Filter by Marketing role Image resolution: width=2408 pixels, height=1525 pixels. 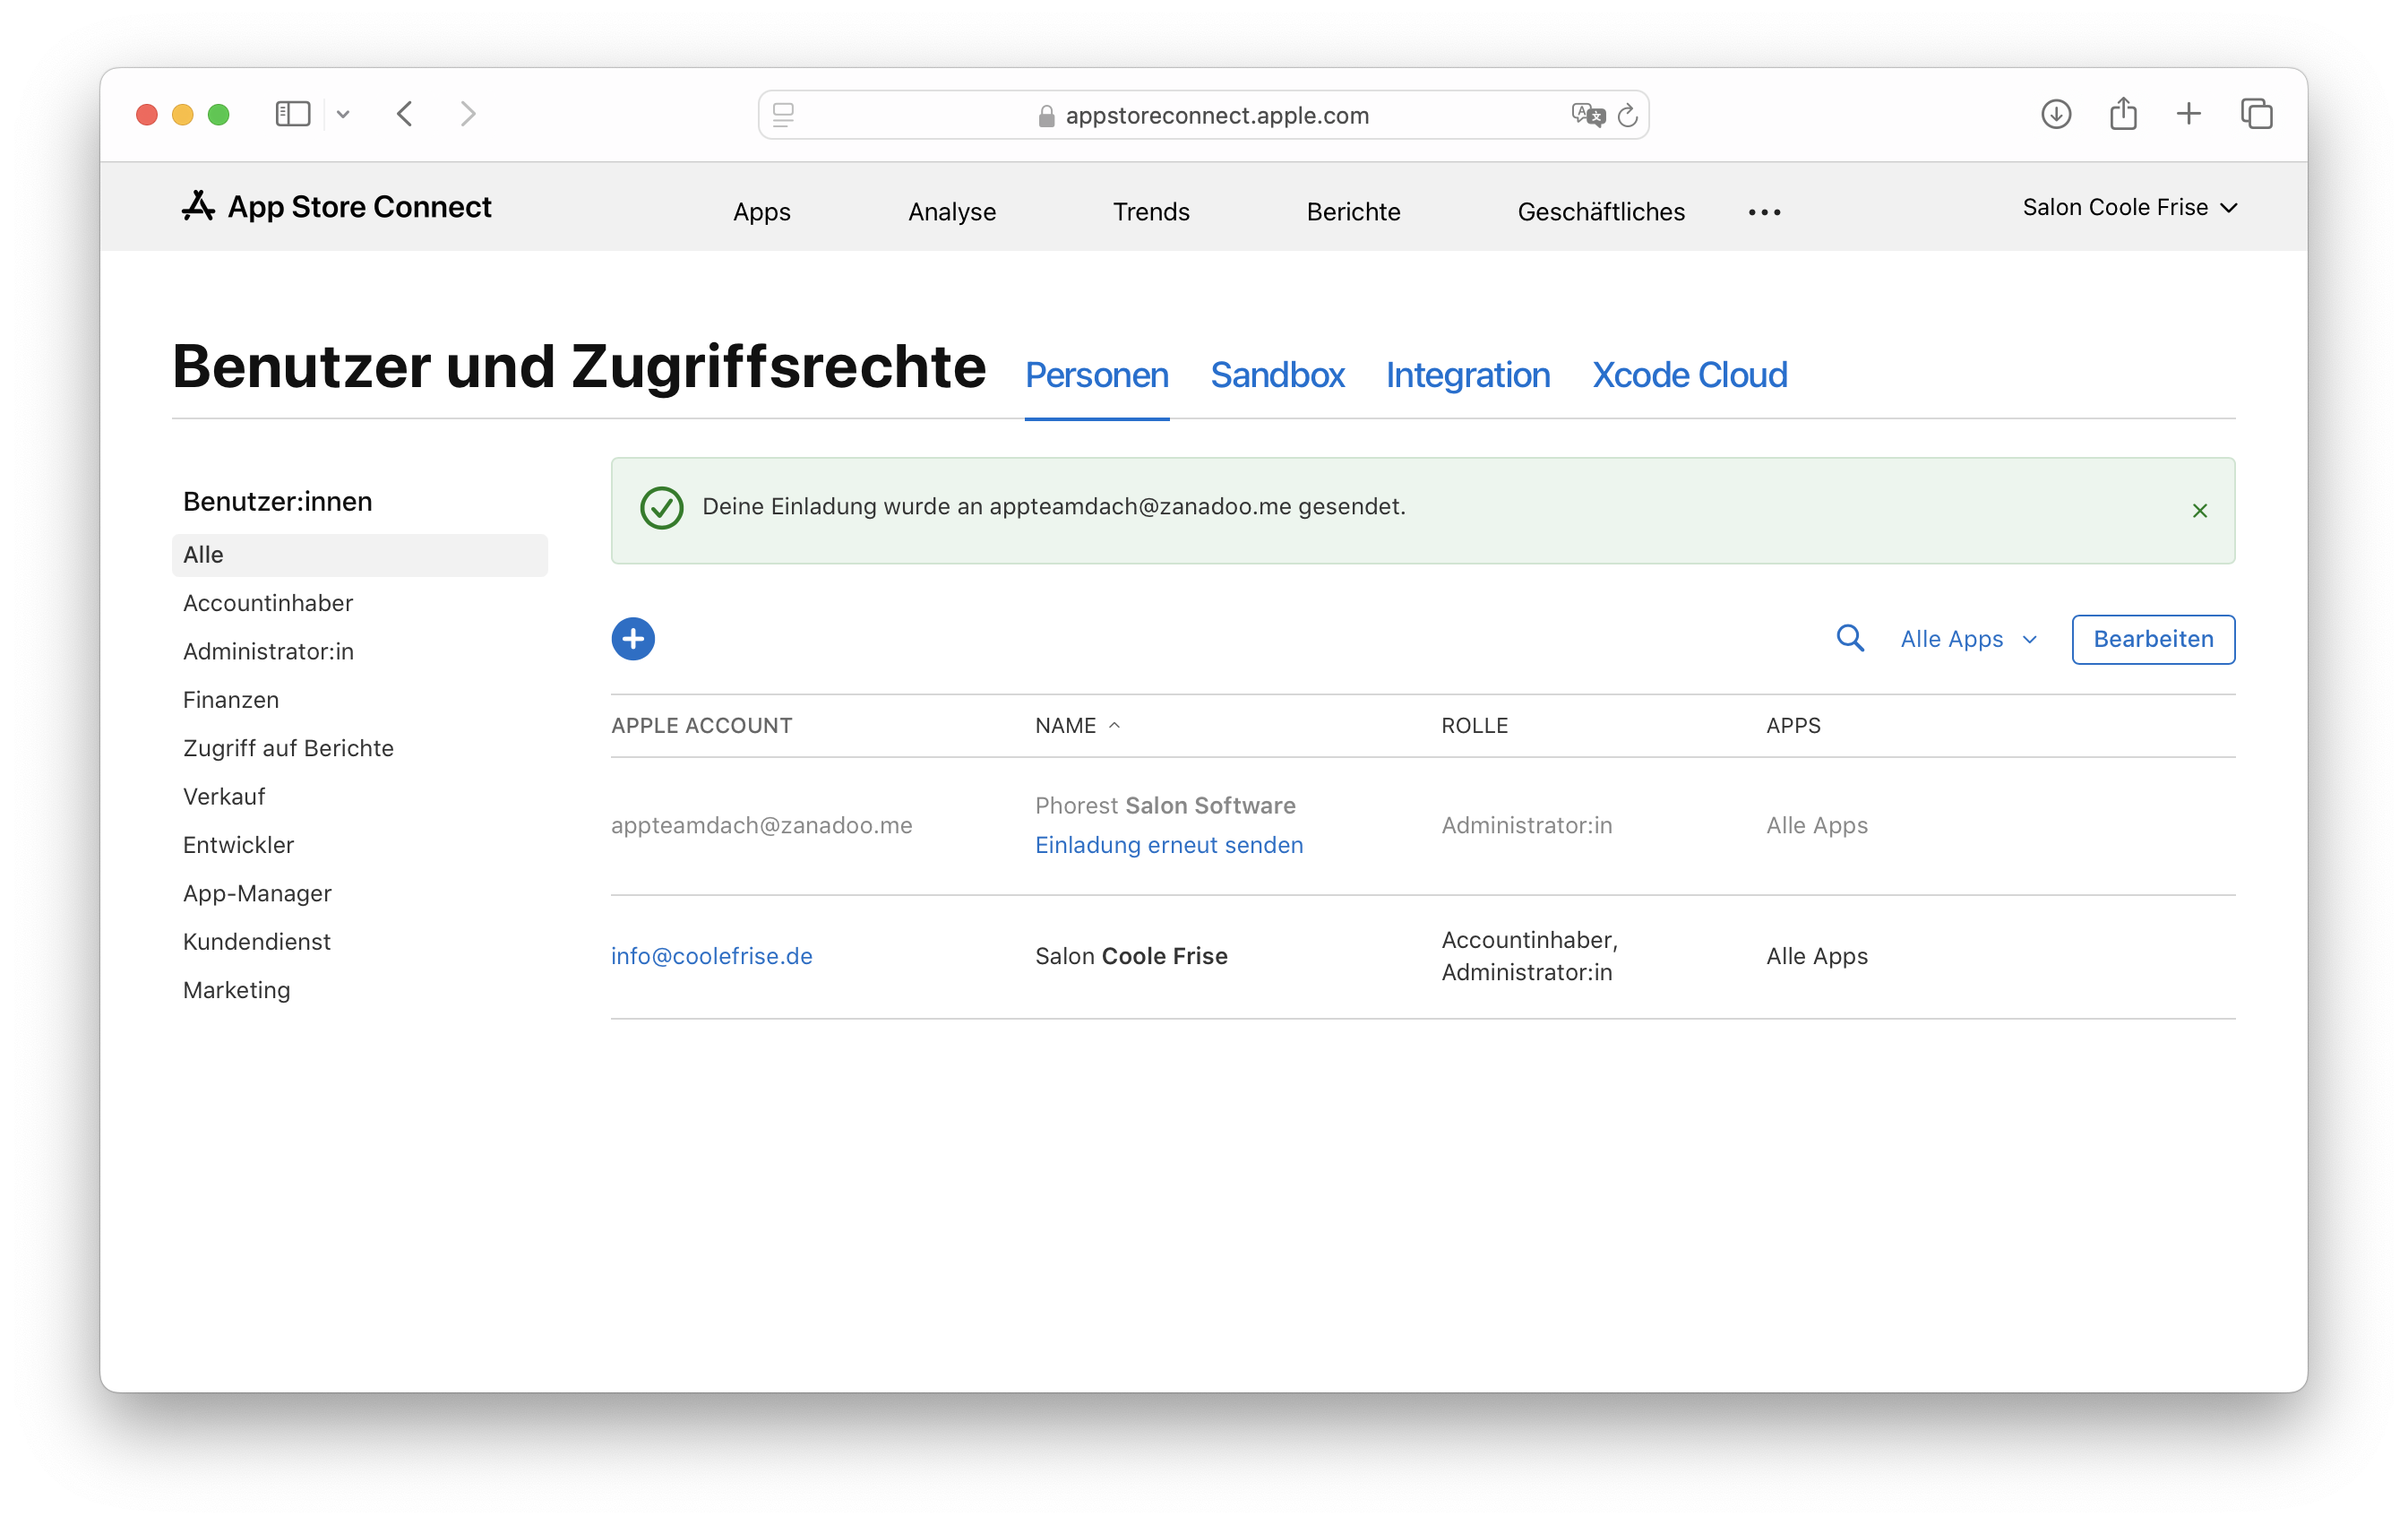236,990
